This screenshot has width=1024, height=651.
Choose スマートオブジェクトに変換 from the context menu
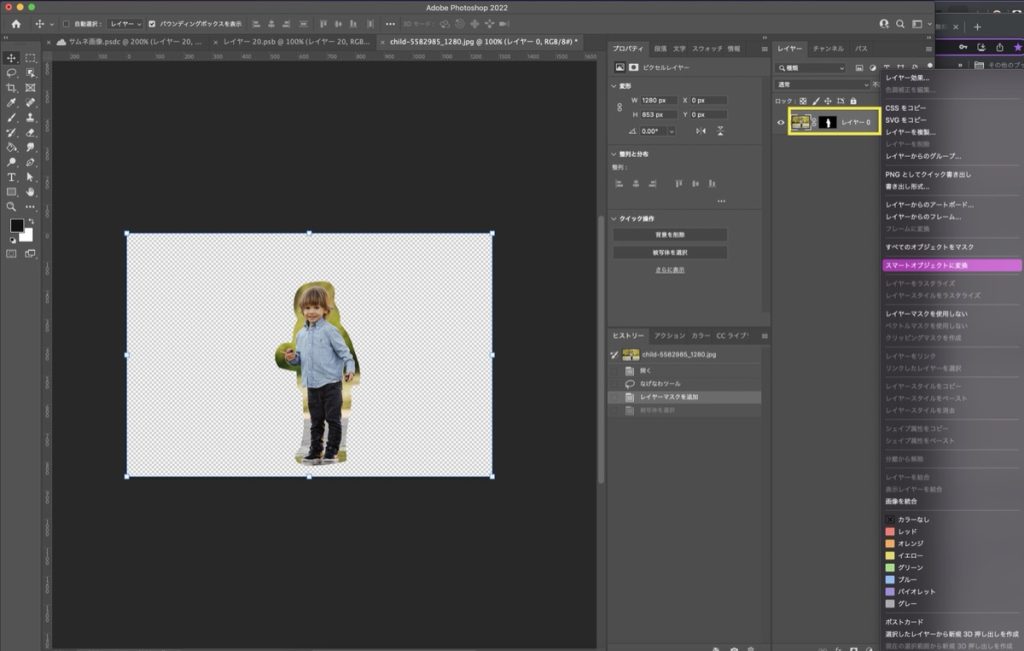point(952,265)
